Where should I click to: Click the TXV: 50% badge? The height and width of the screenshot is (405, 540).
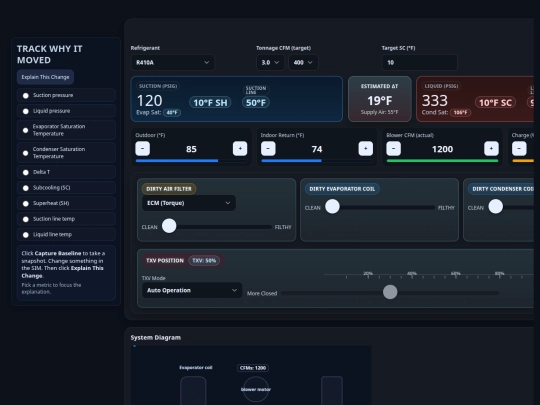click(204, 260)
